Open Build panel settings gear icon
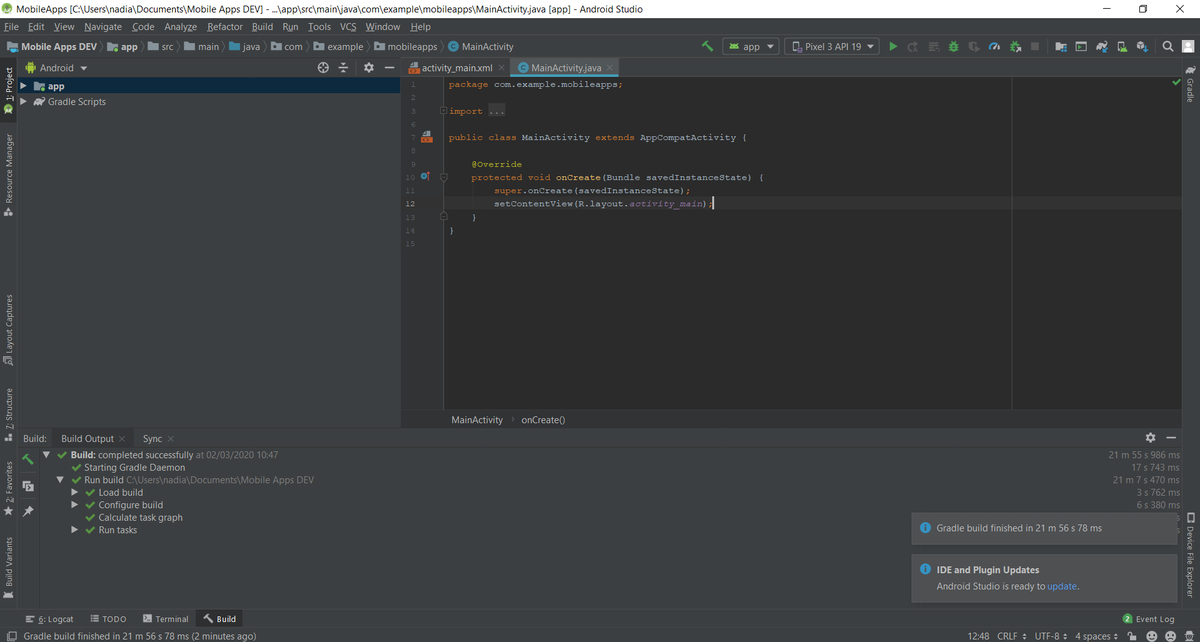The image size is (1200, 642). pos(1150,438)
